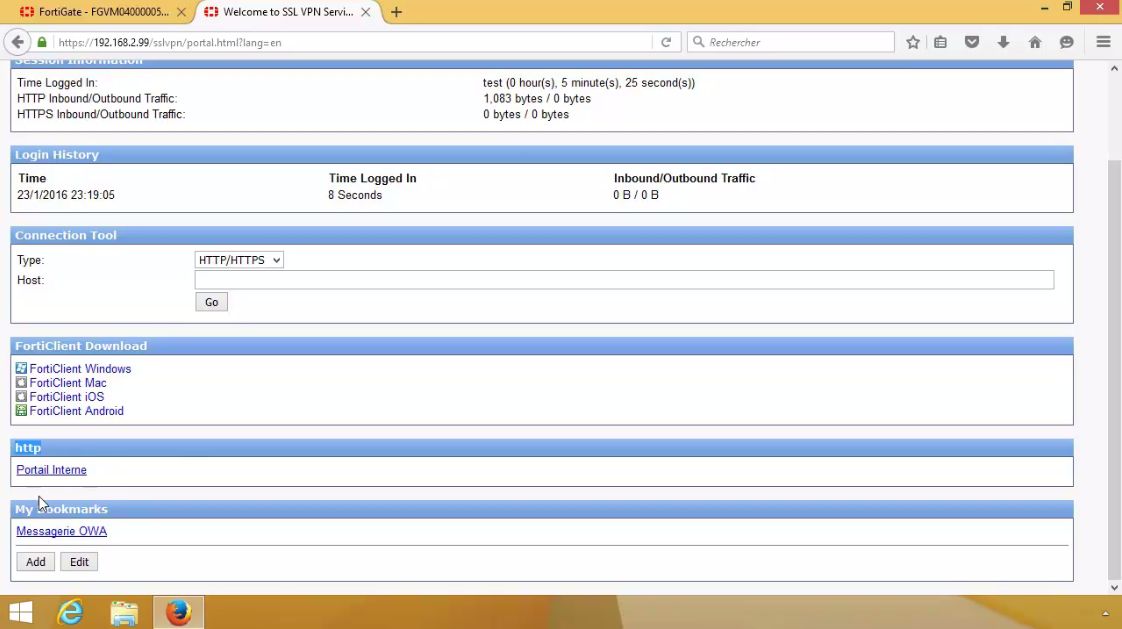Click the FortiClient iOS icon

[21, 396]
